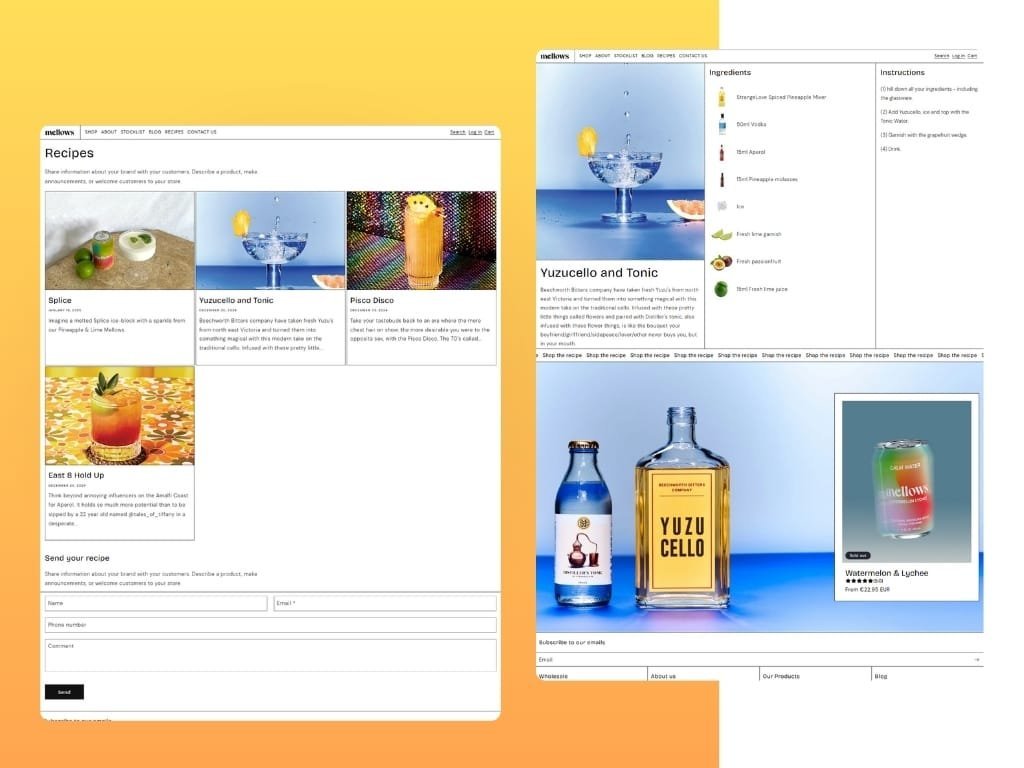Viewport: 1024px width, 768px height.
Task: Click the StrangeLove Spiced Pineapple Mixer bottle icon
Action: pos(722,97)
